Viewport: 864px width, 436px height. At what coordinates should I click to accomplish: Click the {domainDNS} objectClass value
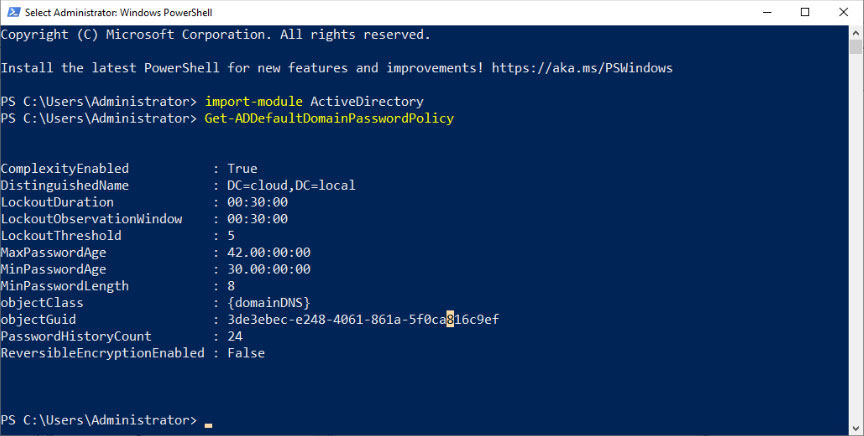[x=269, y=303]
